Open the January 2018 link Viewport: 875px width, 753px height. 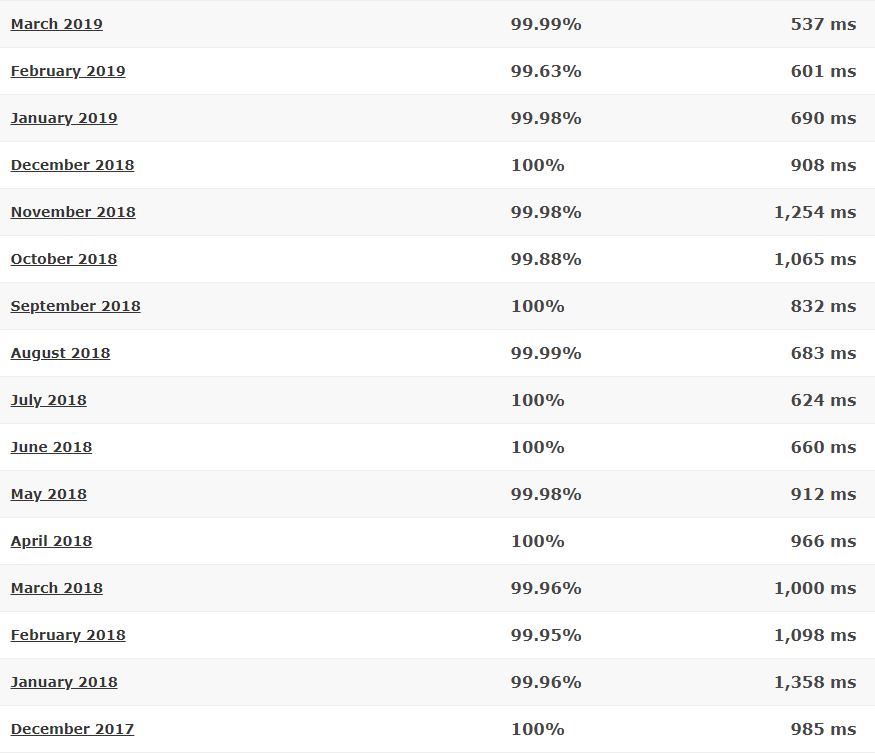(x=64, y=682)
